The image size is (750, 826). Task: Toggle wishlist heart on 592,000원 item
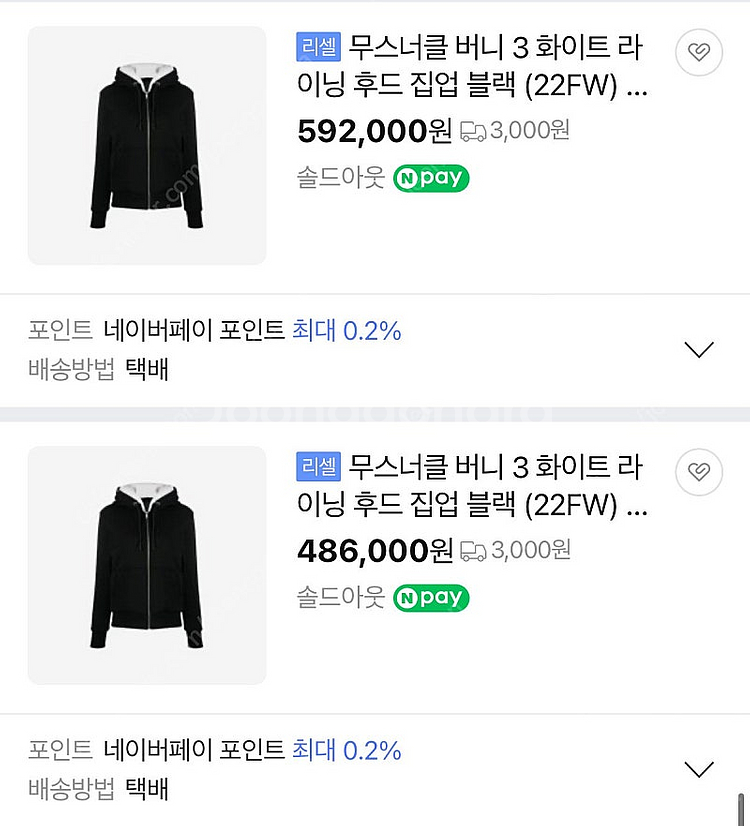click(700, 53)
